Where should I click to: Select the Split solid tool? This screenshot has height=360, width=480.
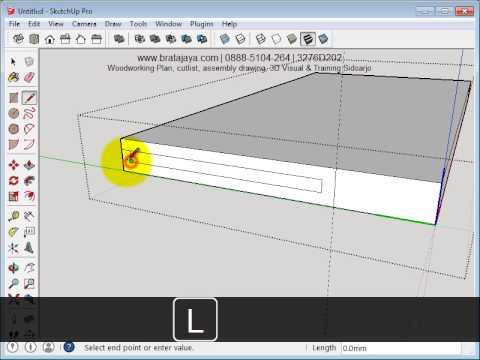pos(202,39)
